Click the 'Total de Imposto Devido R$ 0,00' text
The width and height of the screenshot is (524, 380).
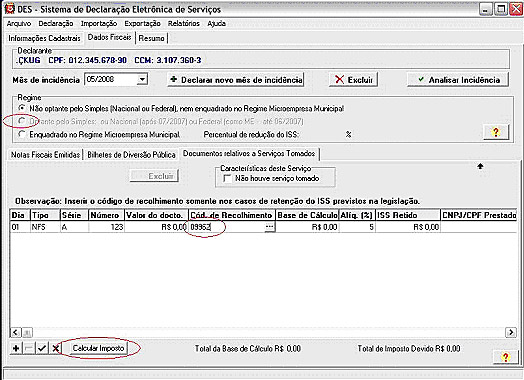tap(409, 349)
